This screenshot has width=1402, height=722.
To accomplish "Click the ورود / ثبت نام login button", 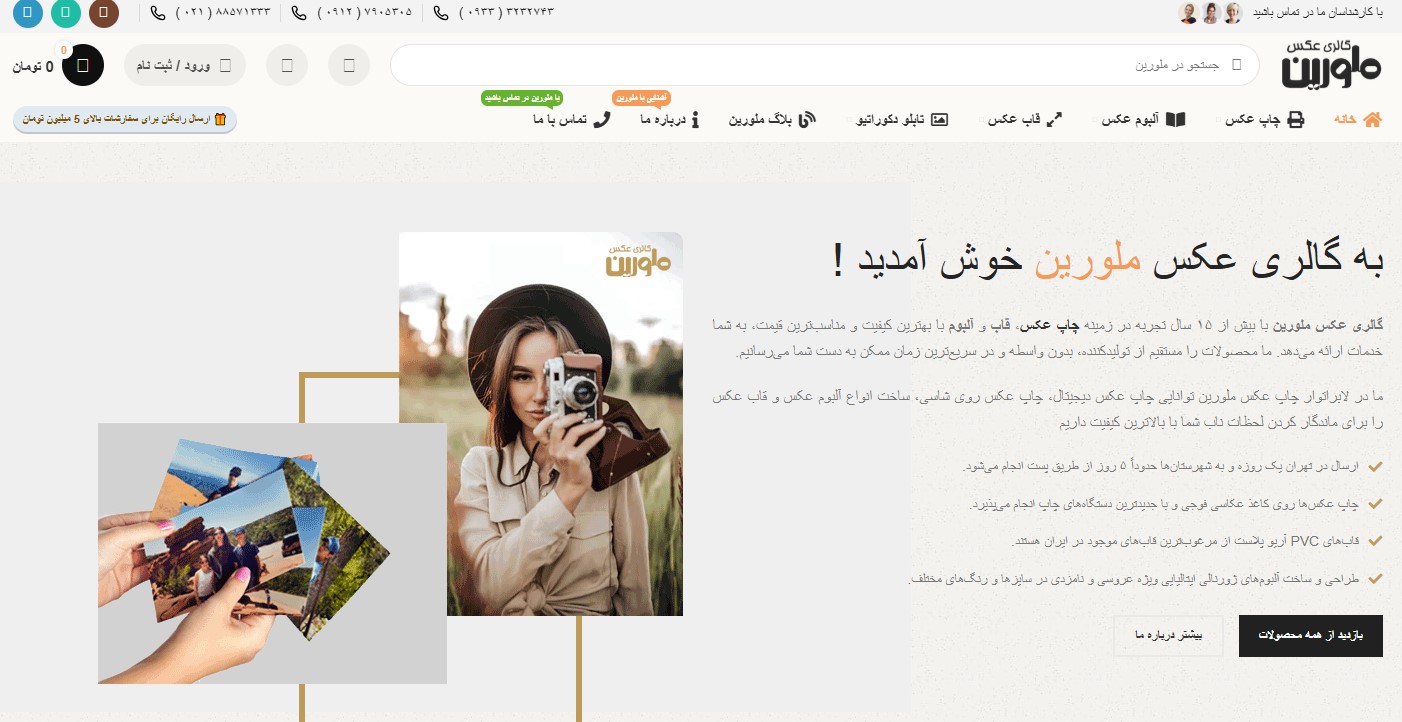I will (x=185, y=65).
